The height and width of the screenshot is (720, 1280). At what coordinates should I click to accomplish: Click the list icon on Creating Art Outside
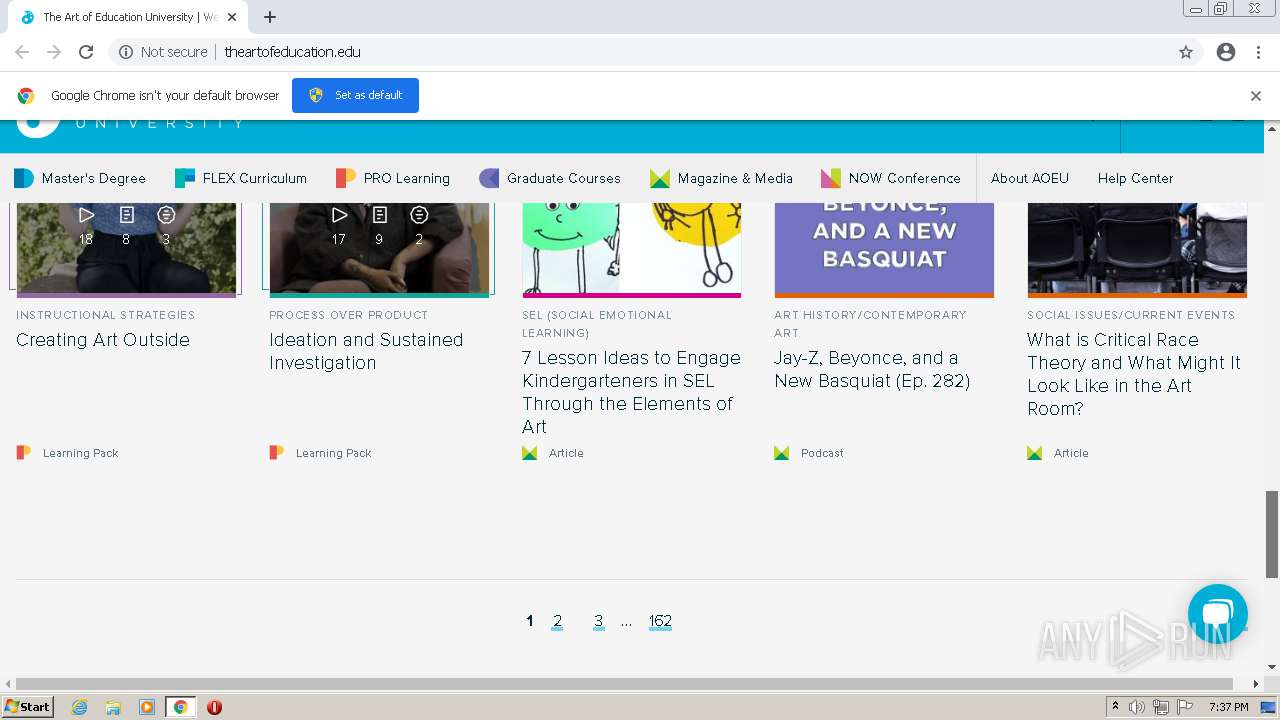pos(166,215)
